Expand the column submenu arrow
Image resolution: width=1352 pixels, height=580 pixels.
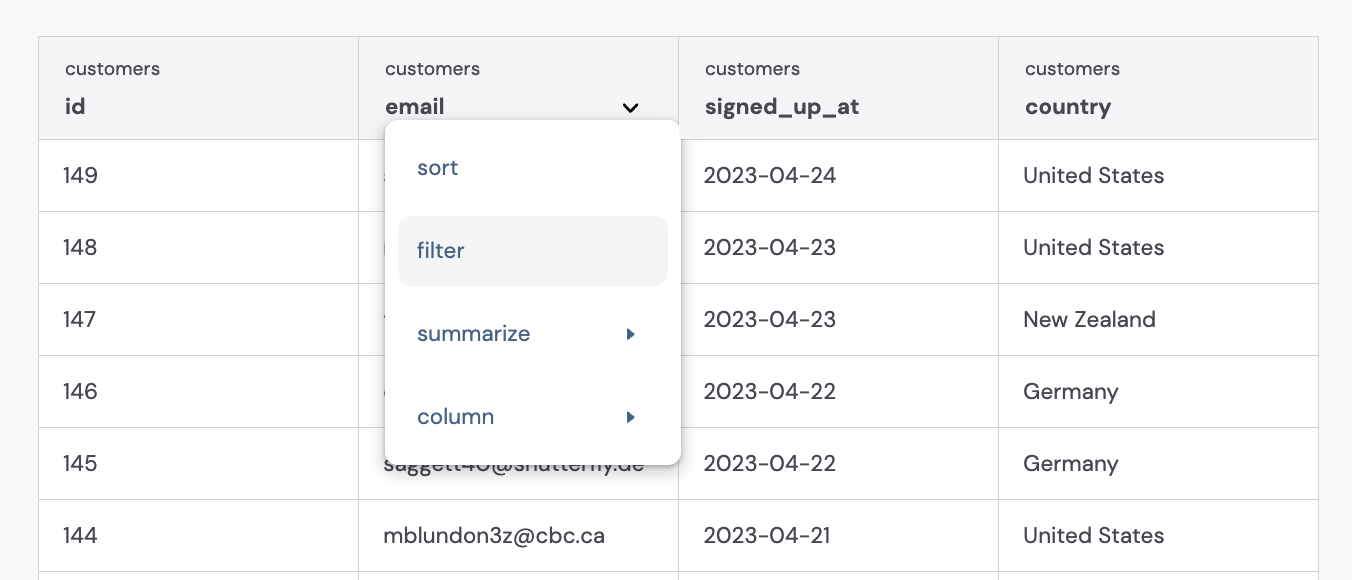631,417
